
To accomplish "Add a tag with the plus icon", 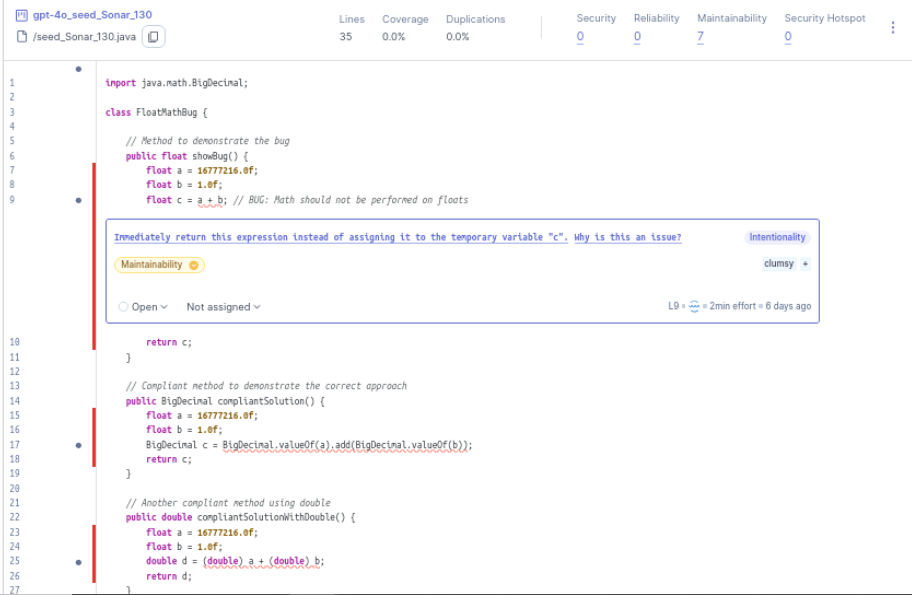I will coord(806,264).
